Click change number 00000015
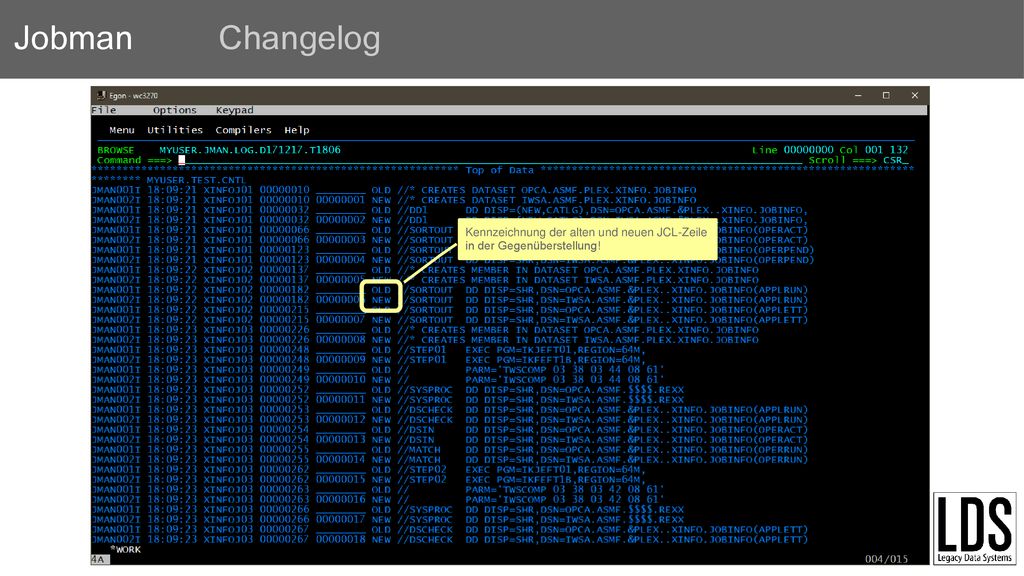The height and width of the screenshot is (576, 1024). [x=340, y=479]
